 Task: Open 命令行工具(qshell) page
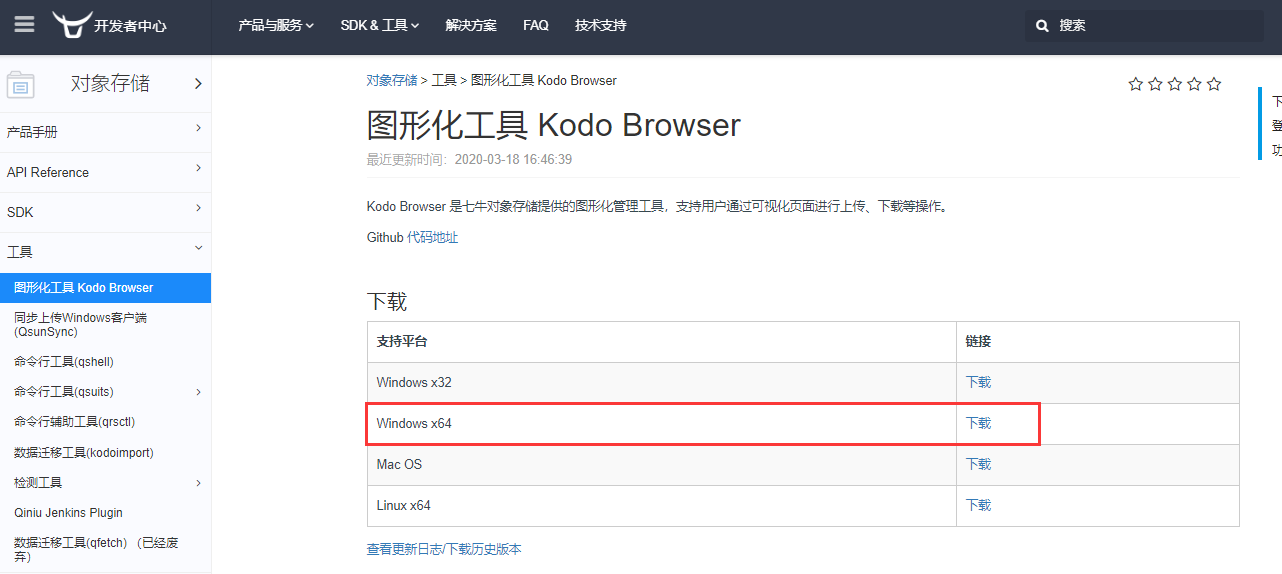click(x=64, y=362)
